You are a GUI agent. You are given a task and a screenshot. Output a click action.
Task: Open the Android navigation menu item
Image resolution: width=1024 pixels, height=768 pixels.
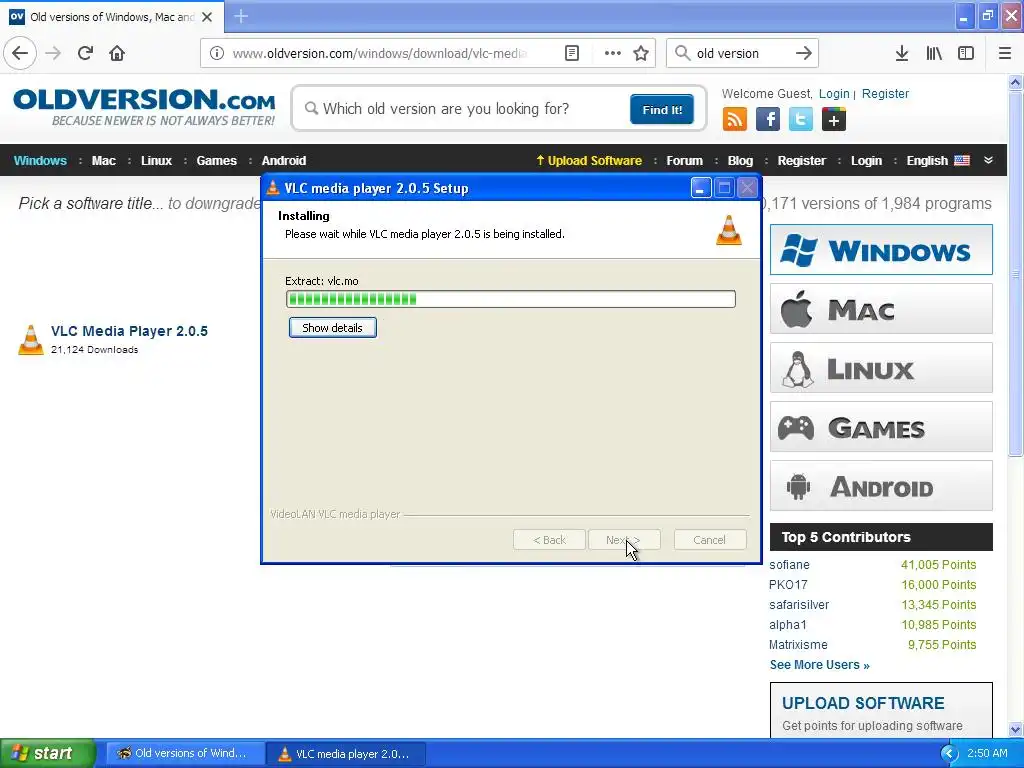(283, 161)
